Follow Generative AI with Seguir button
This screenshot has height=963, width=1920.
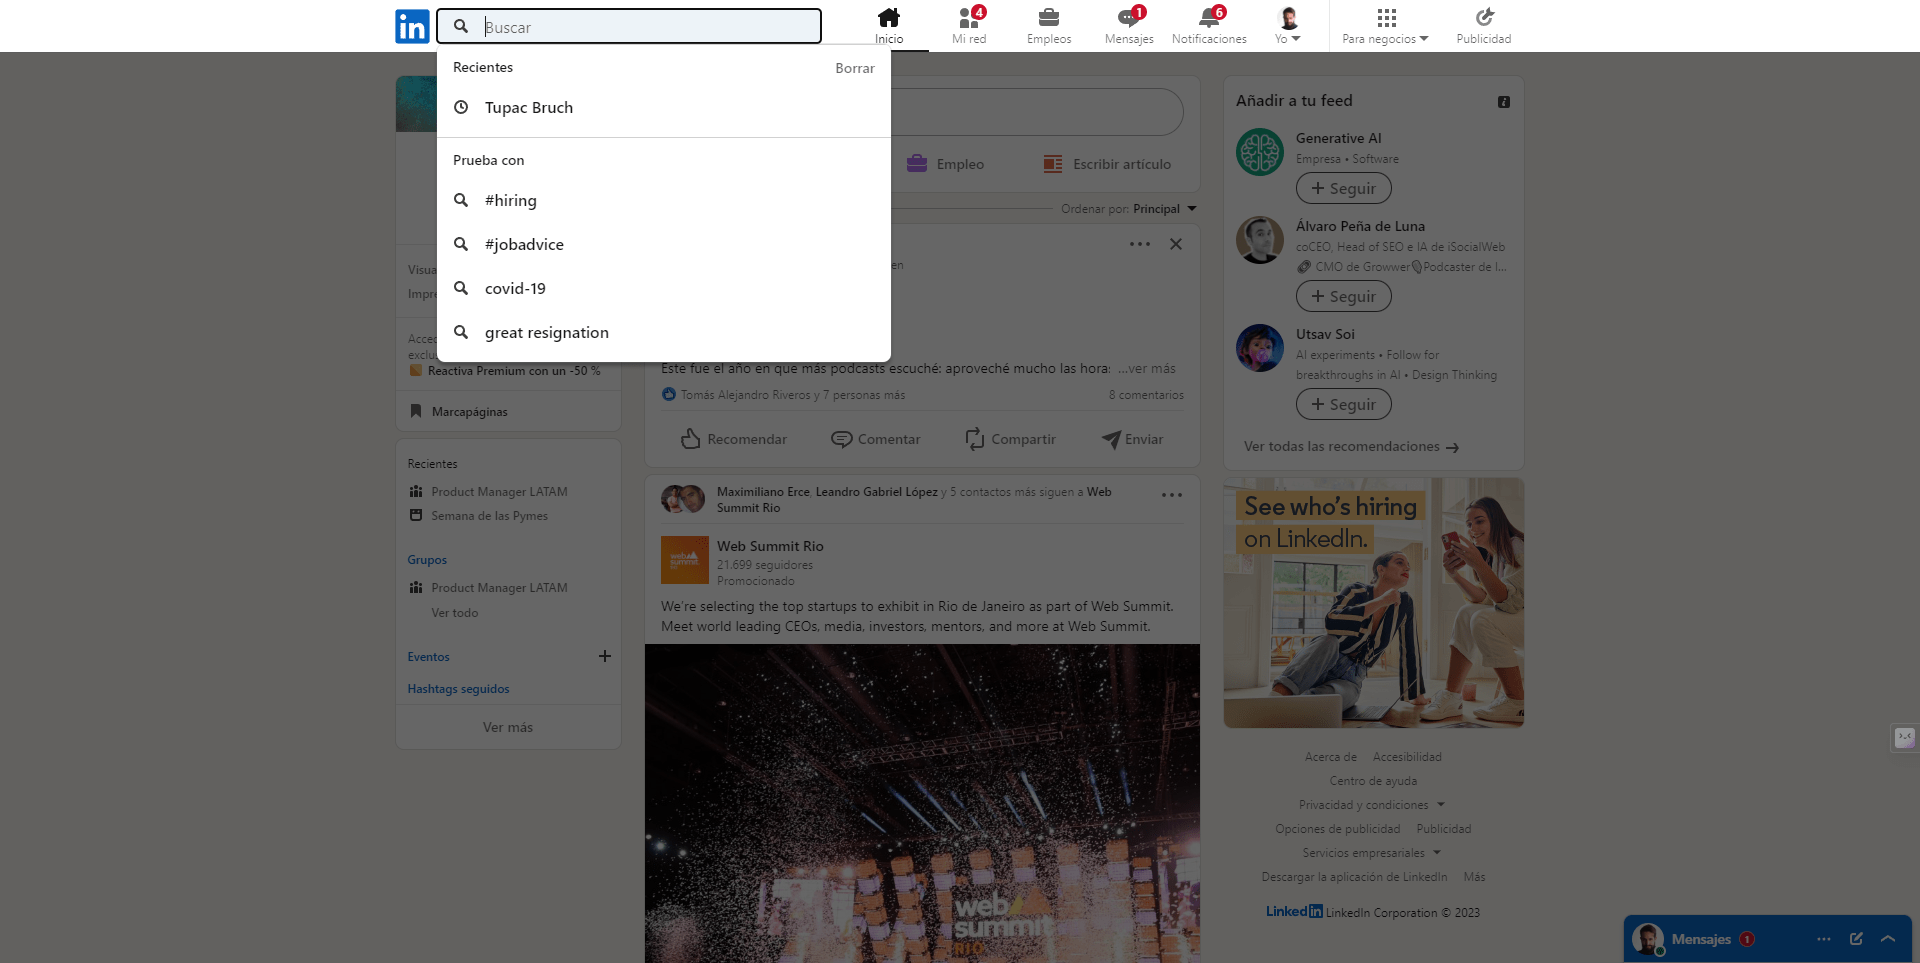[1343, 189]
